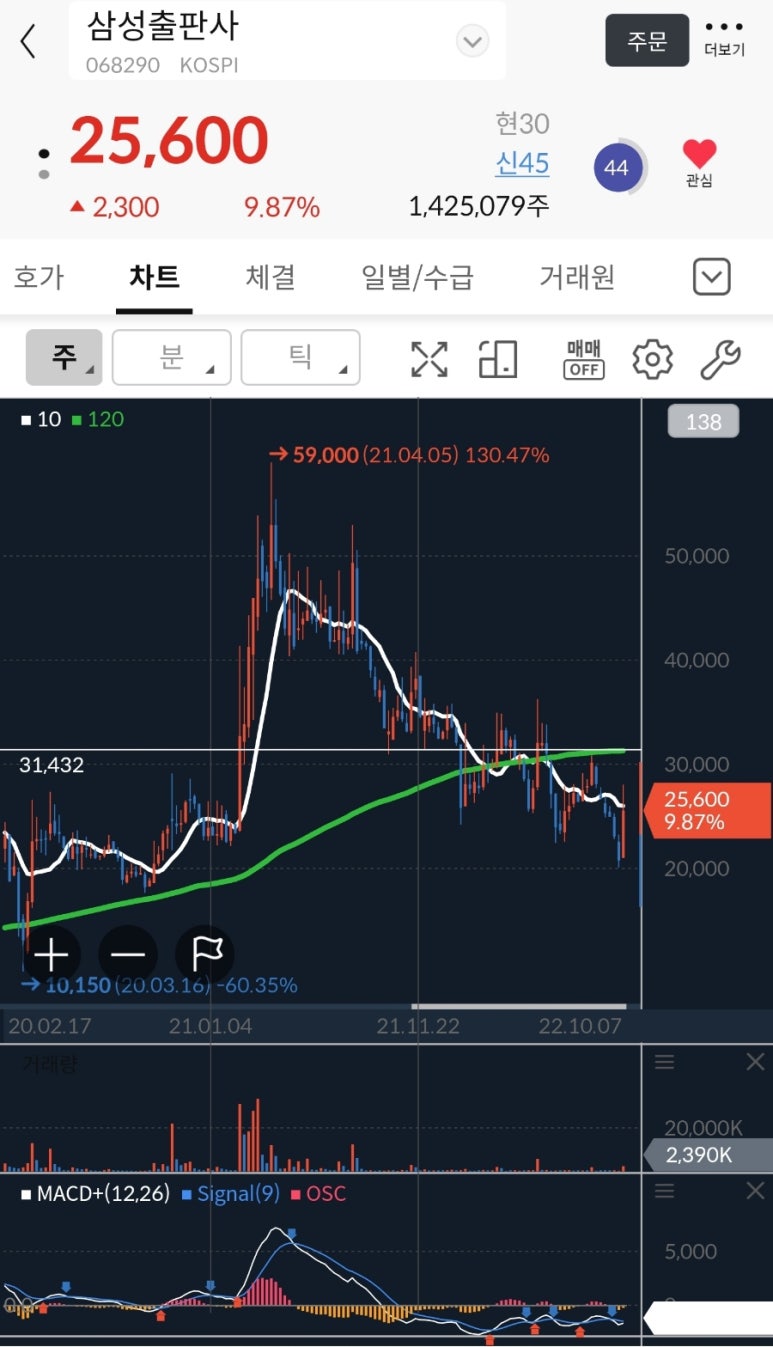Expand the stock name dropdown arrow

click(472, 41)
